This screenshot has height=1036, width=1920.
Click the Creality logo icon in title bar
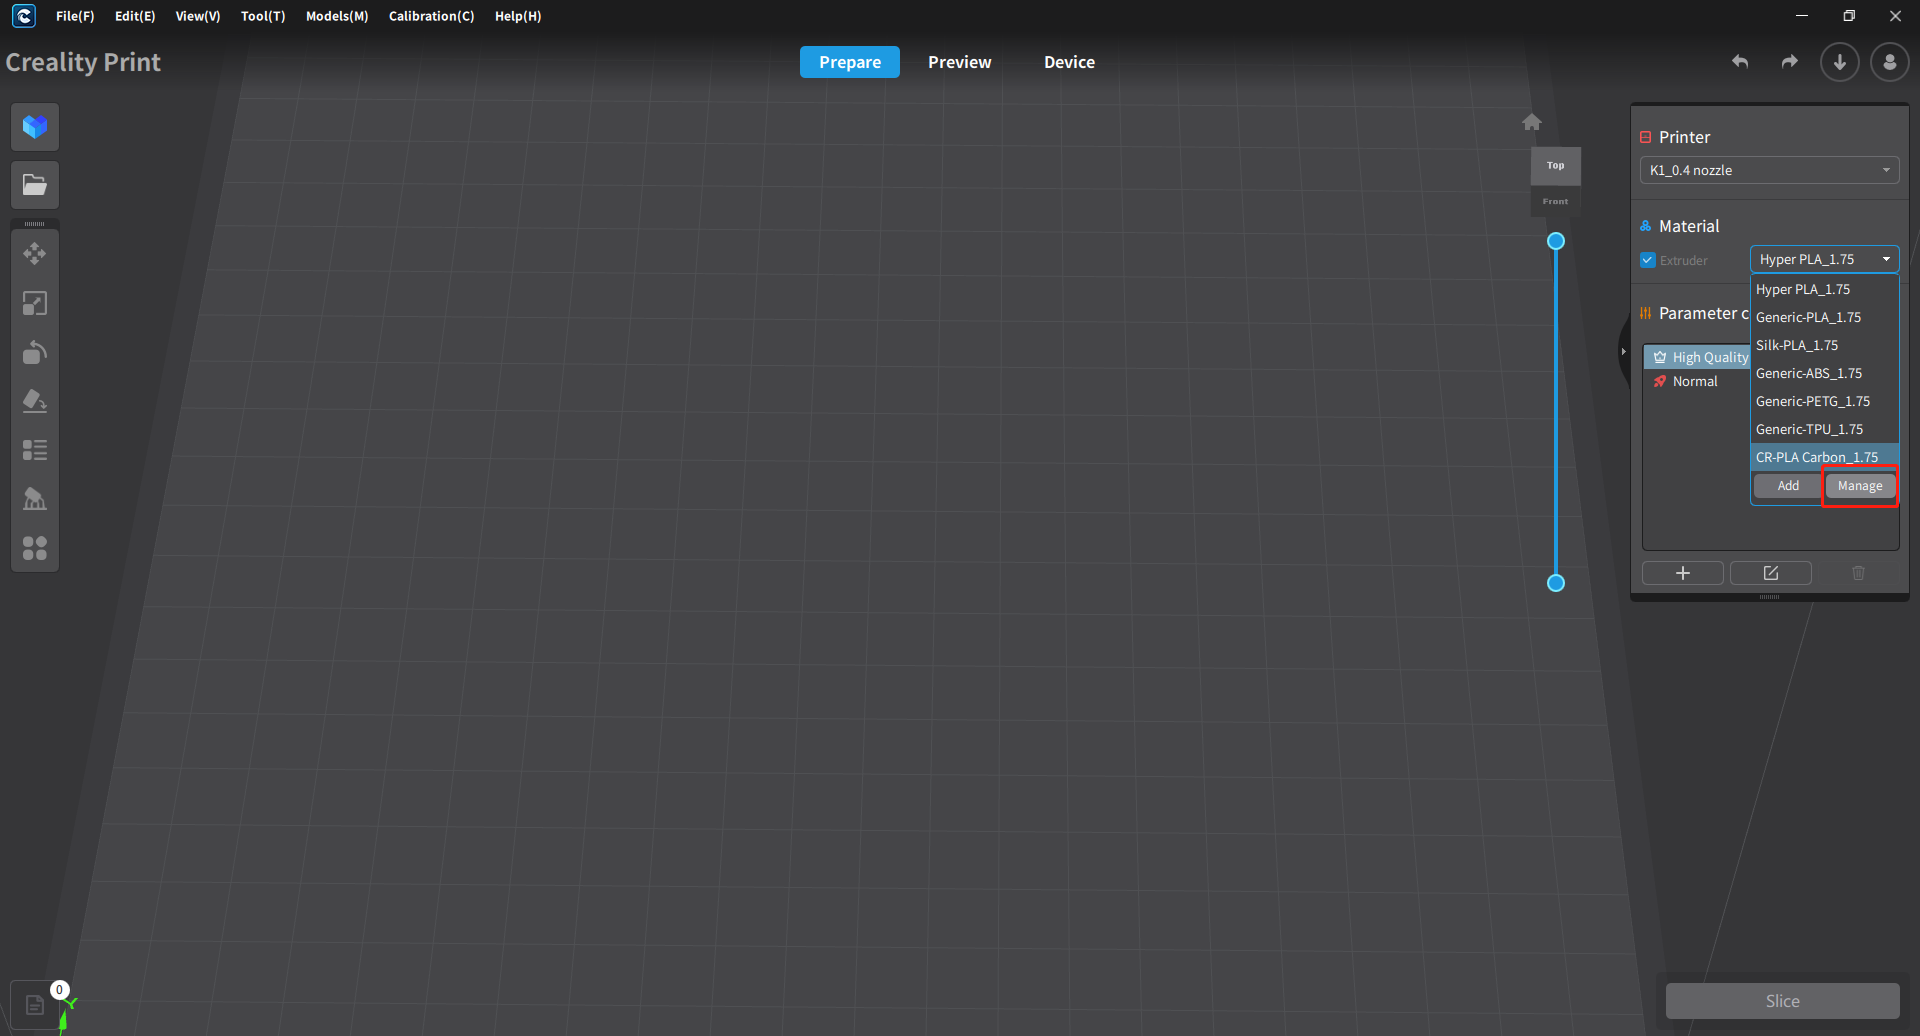pos(24,16)
